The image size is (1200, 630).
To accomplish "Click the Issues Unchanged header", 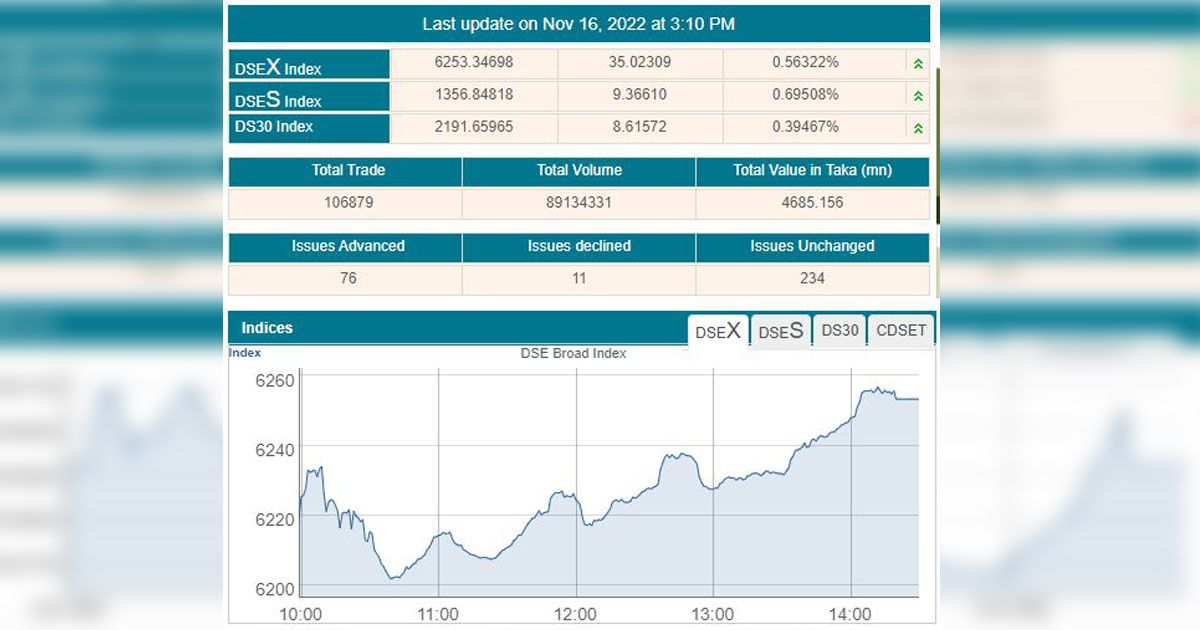I will click(x=813, y=247).
